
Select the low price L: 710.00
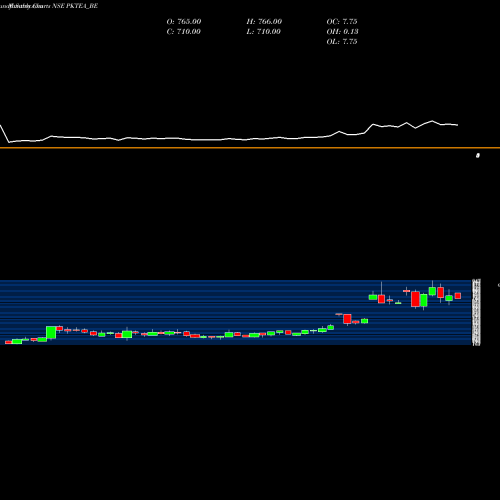[263, 32]
